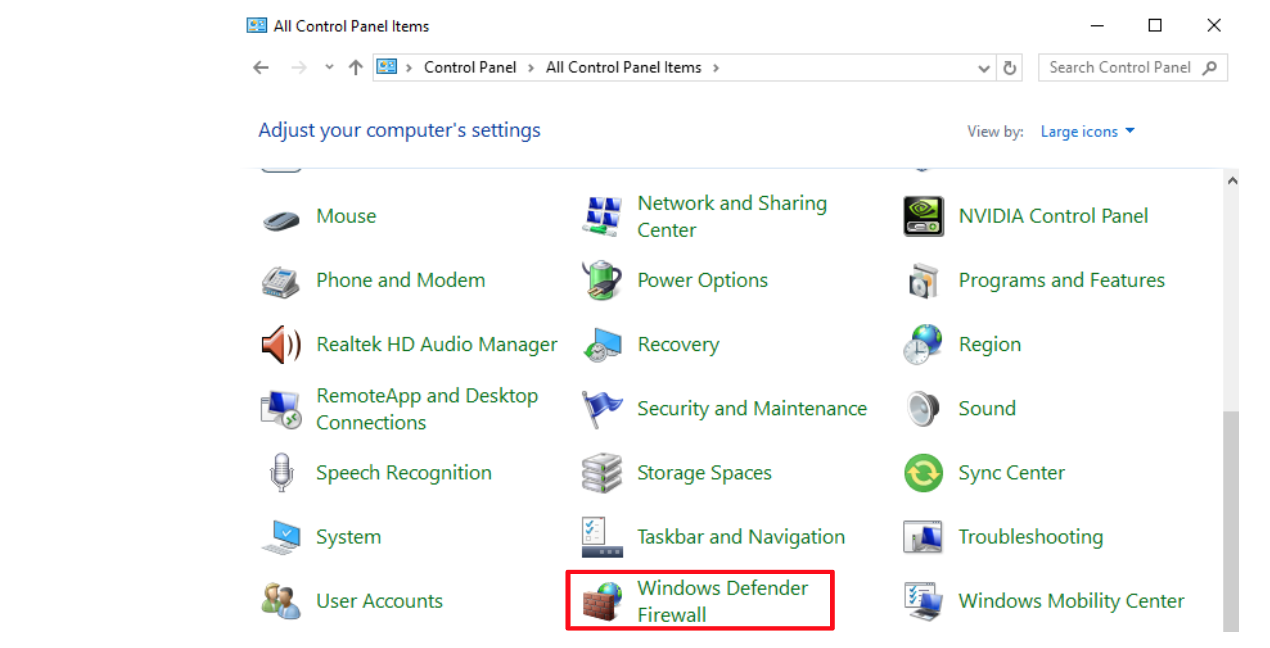Refresh the Control Panel view
The width and height of the screenshot is (1270, 648).
click(1010, 68)
